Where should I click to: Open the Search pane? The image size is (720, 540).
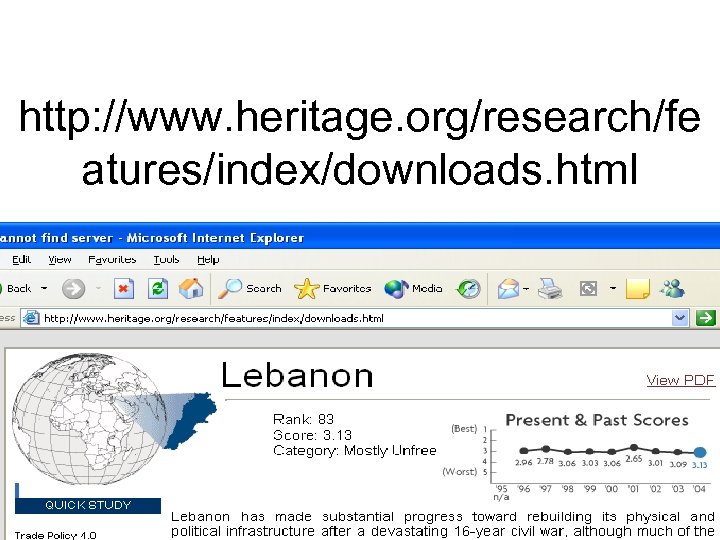pyautogui.click(x=249, y=289)
